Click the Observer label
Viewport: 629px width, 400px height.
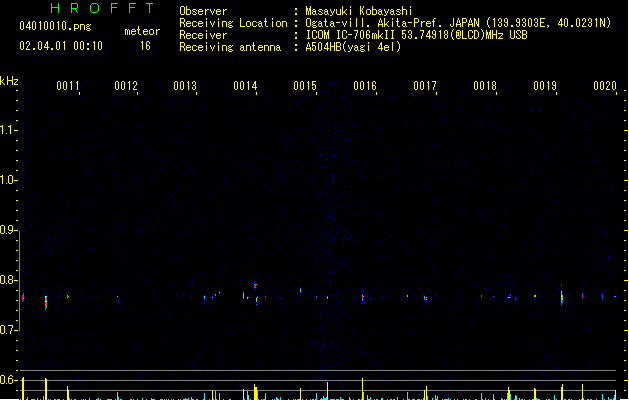click(203, 11)
